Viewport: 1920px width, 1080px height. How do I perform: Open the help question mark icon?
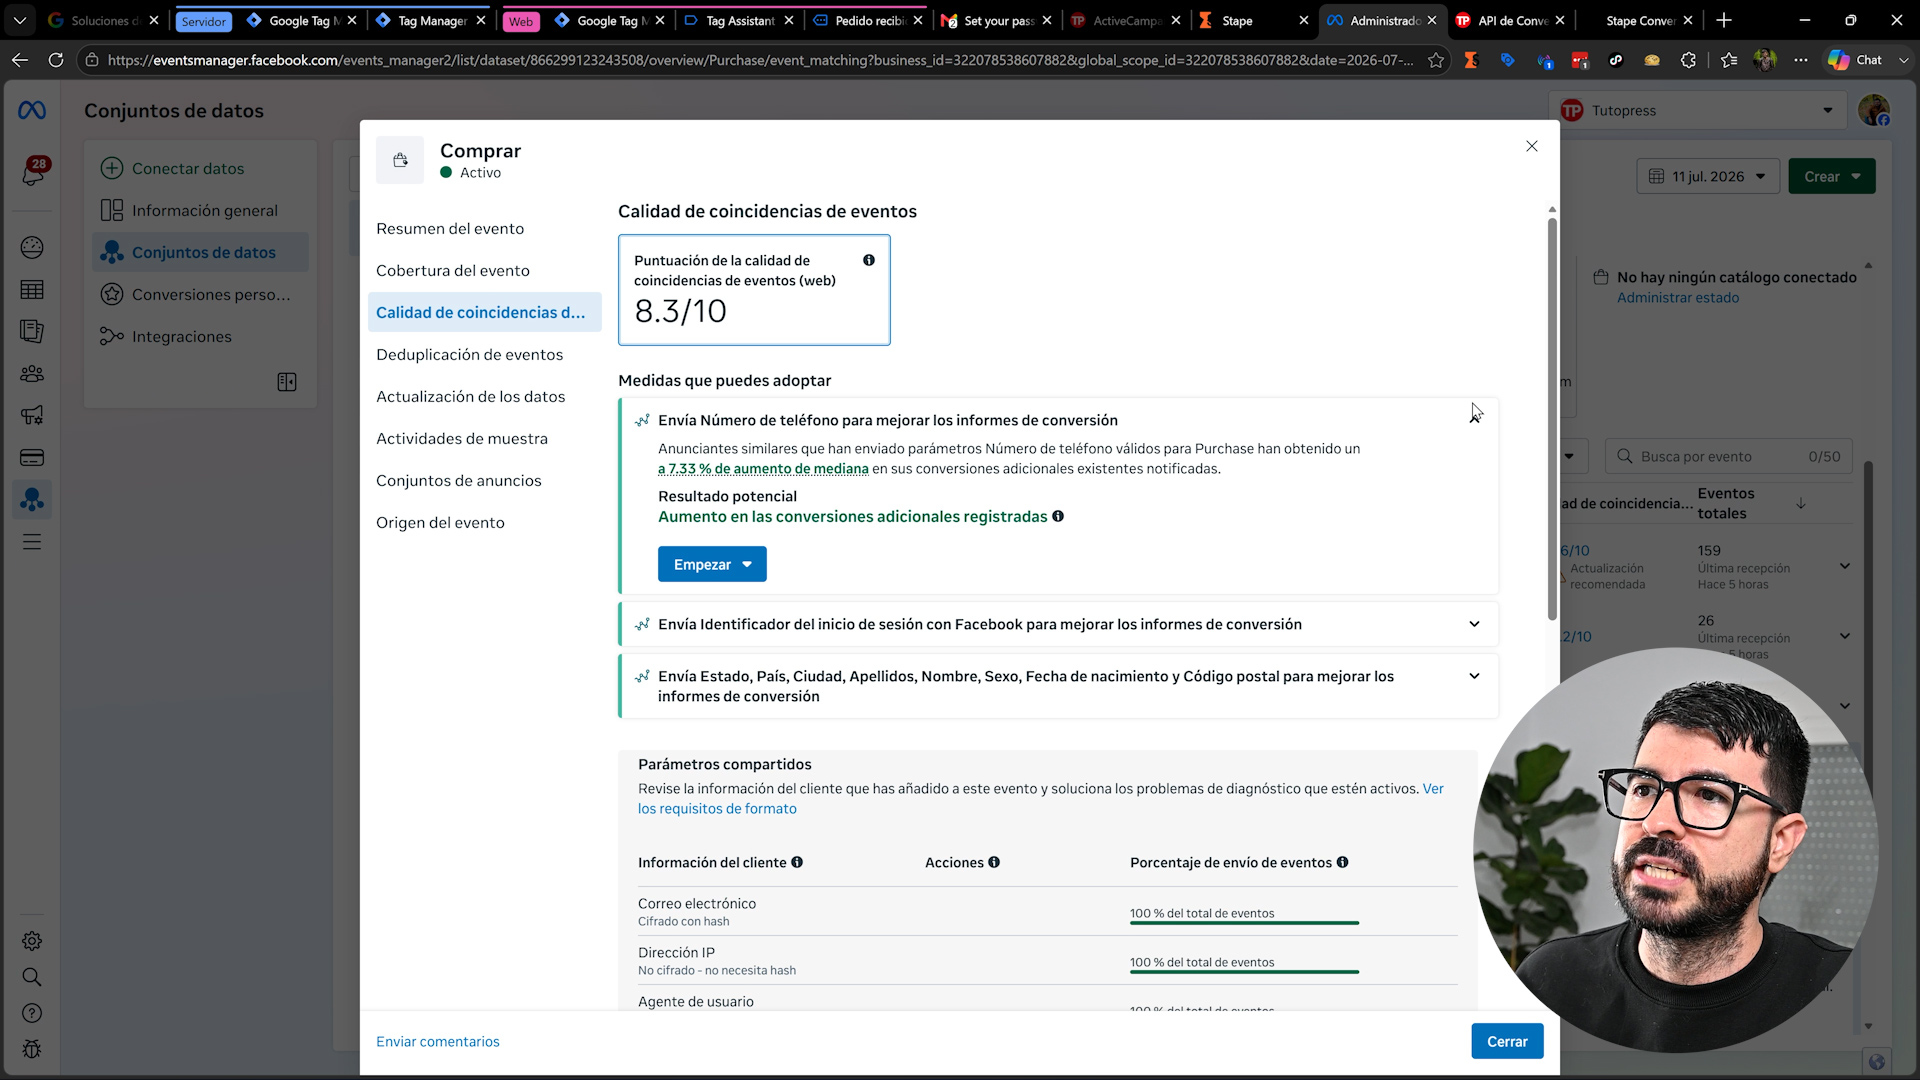32,1013
